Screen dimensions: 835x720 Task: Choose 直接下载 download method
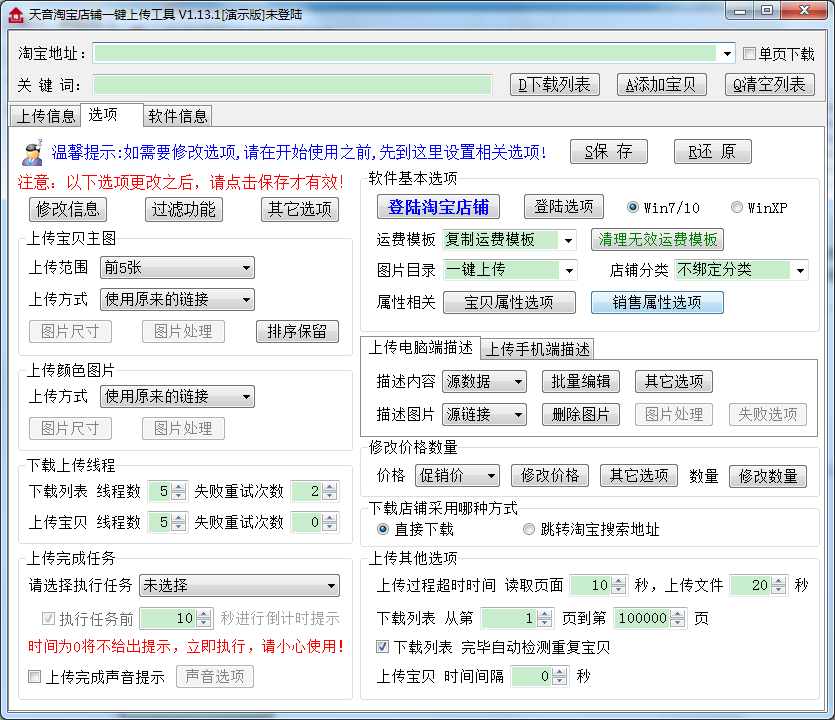[x=382, y=529]
